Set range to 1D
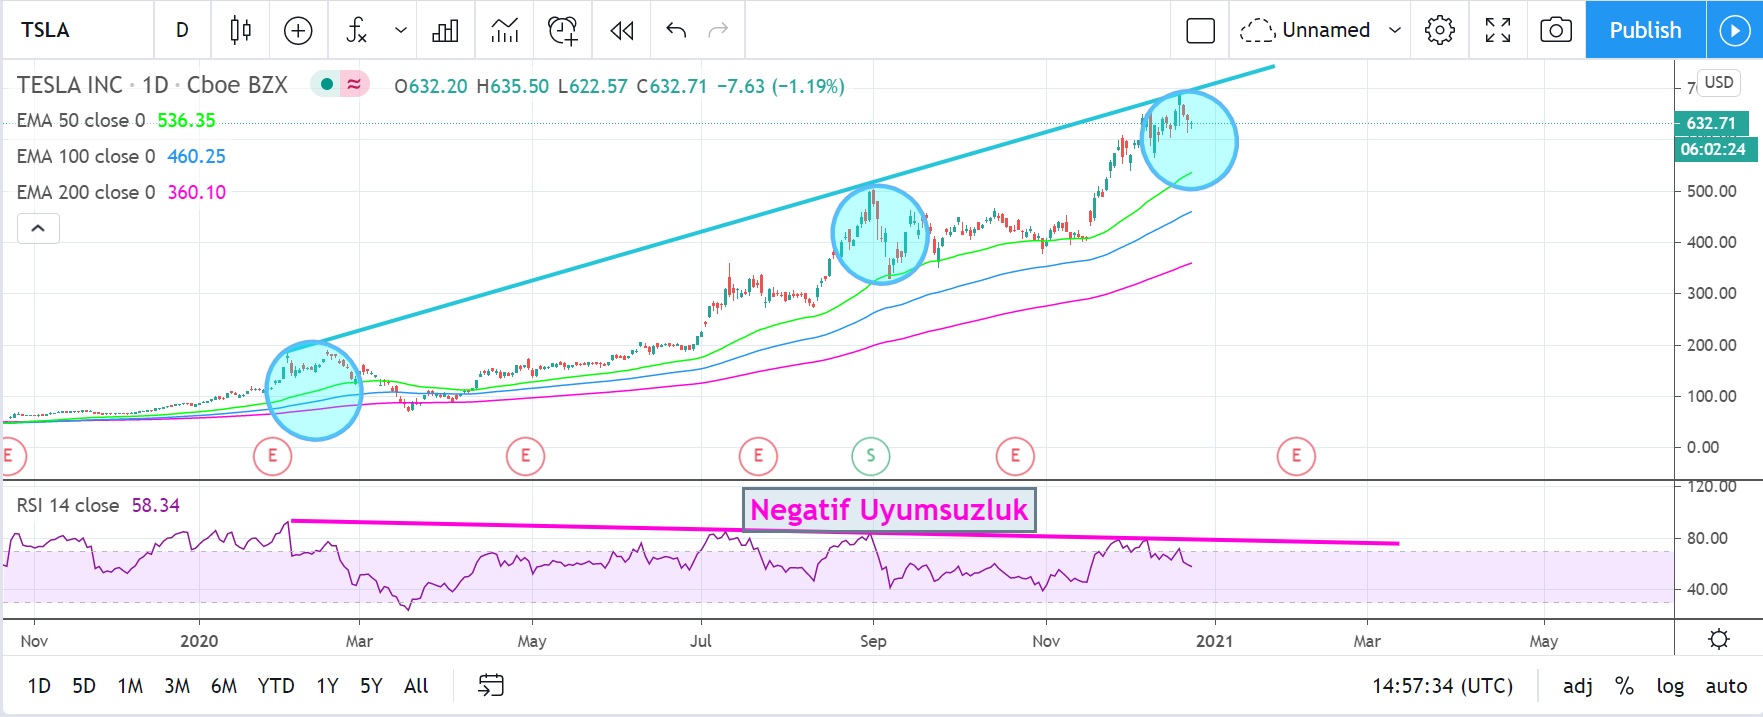The image size is (1763, 717). [x=39, y=686]
